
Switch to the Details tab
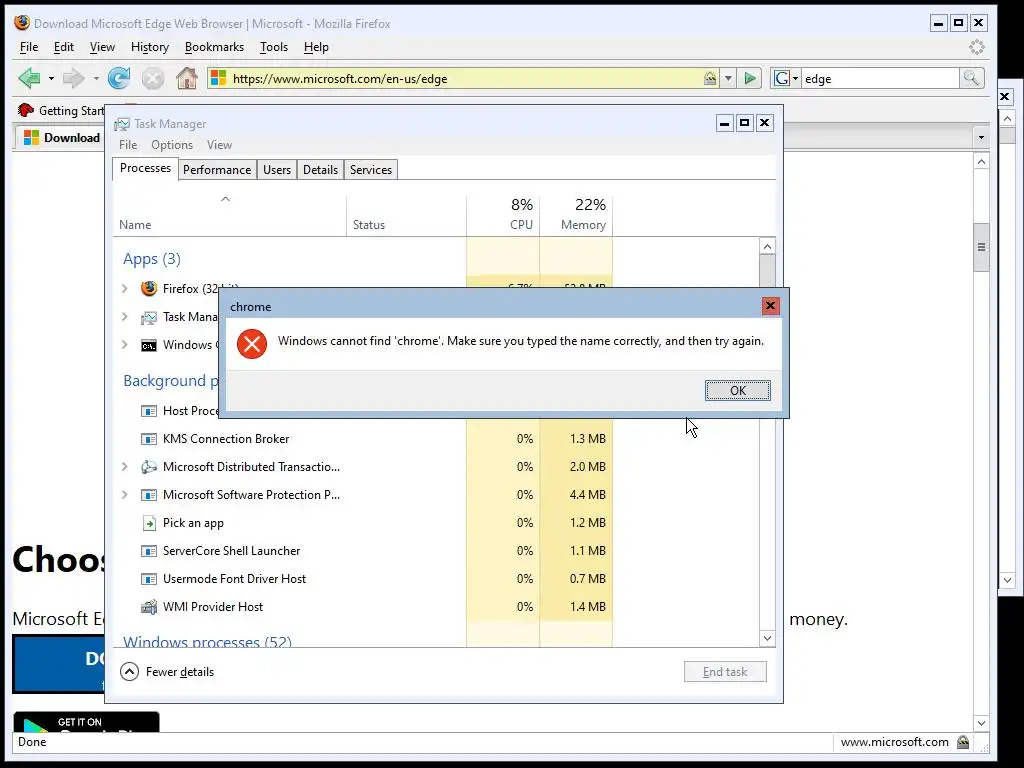tap(320, 170)
